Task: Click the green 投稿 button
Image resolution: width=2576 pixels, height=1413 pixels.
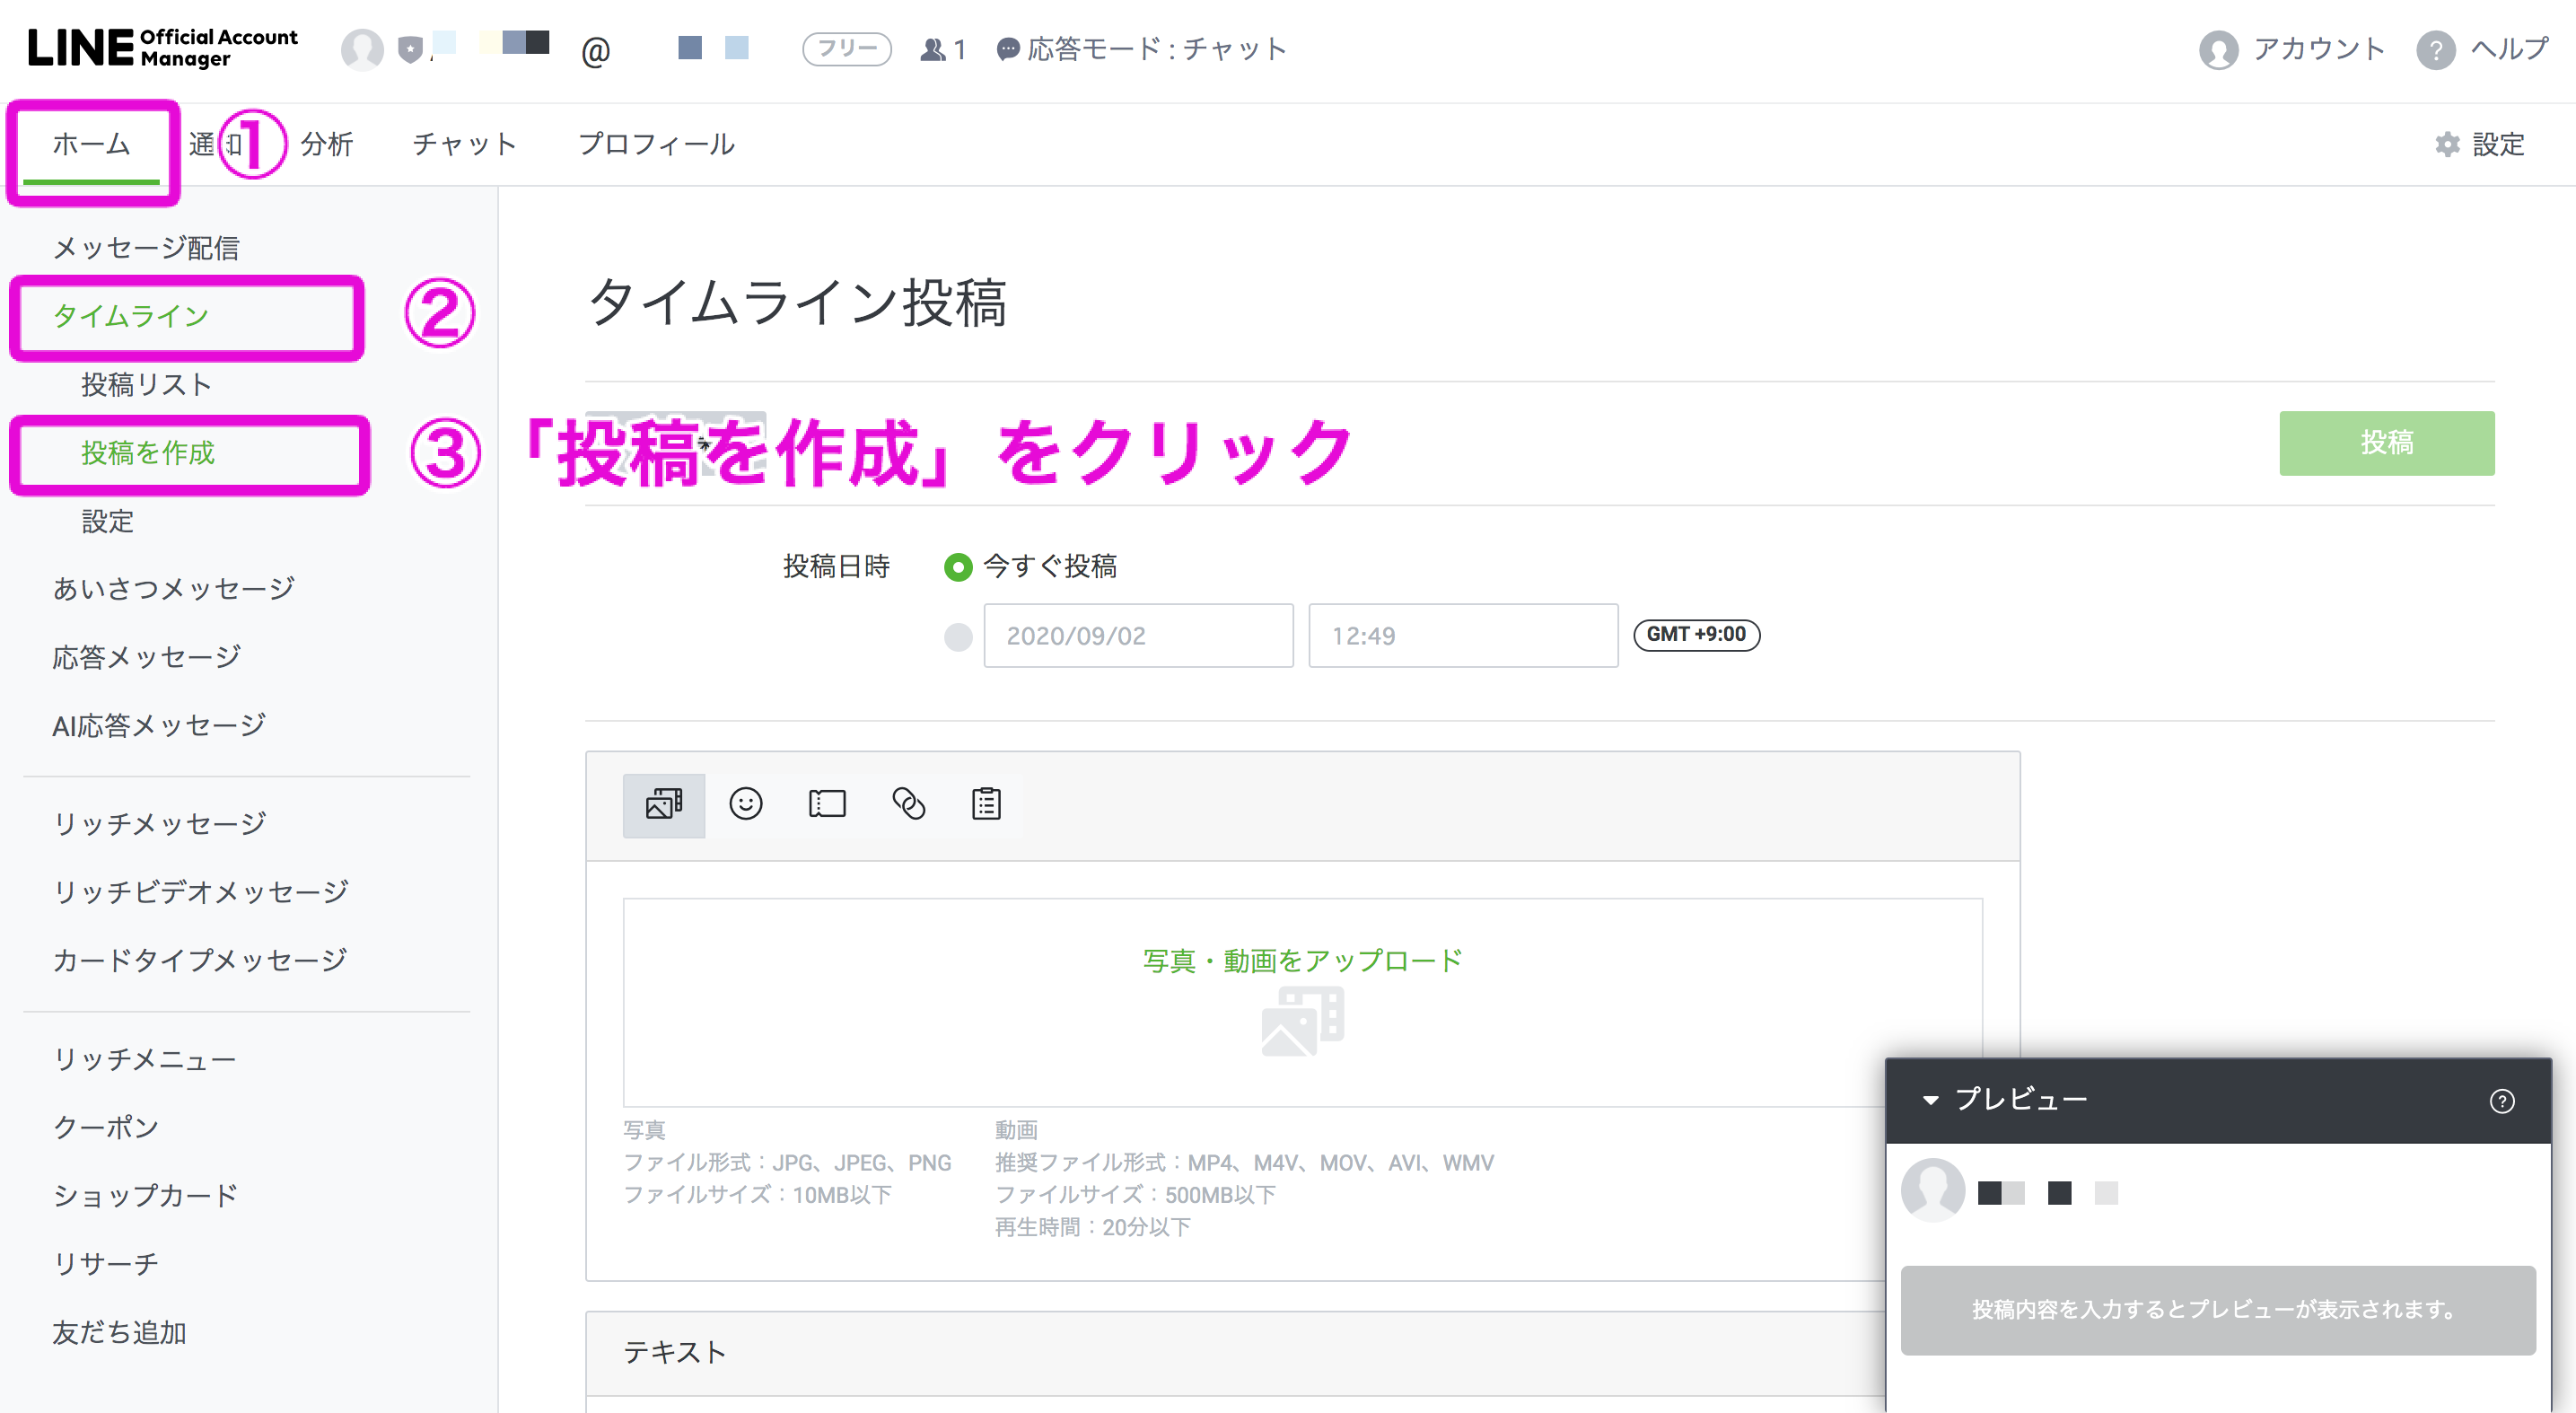Action: tap(2386, 443)
